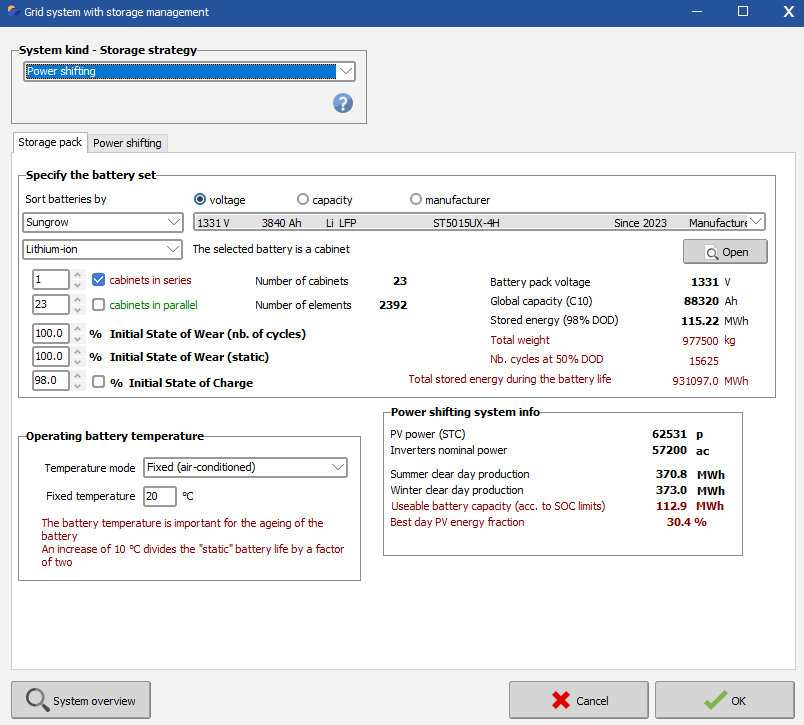Viewport: 804px width, 725px height.
Task: Select sort batteries by manufacturer
Action: click(416, 200)
